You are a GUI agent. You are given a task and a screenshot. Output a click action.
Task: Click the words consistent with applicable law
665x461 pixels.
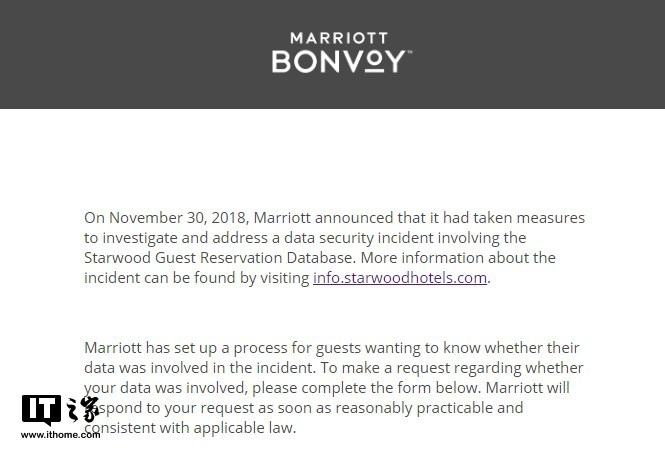pyautogui.click(x=190, y=428)
